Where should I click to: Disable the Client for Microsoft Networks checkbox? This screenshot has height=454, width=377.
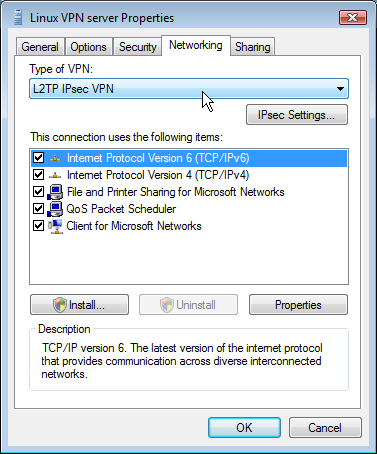tap(39, 226)
